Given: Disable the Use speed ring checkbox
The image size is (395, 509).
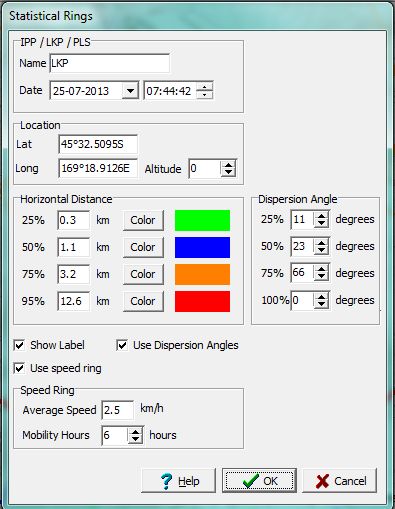Looking at the screenshot, I should click(19, 368).
